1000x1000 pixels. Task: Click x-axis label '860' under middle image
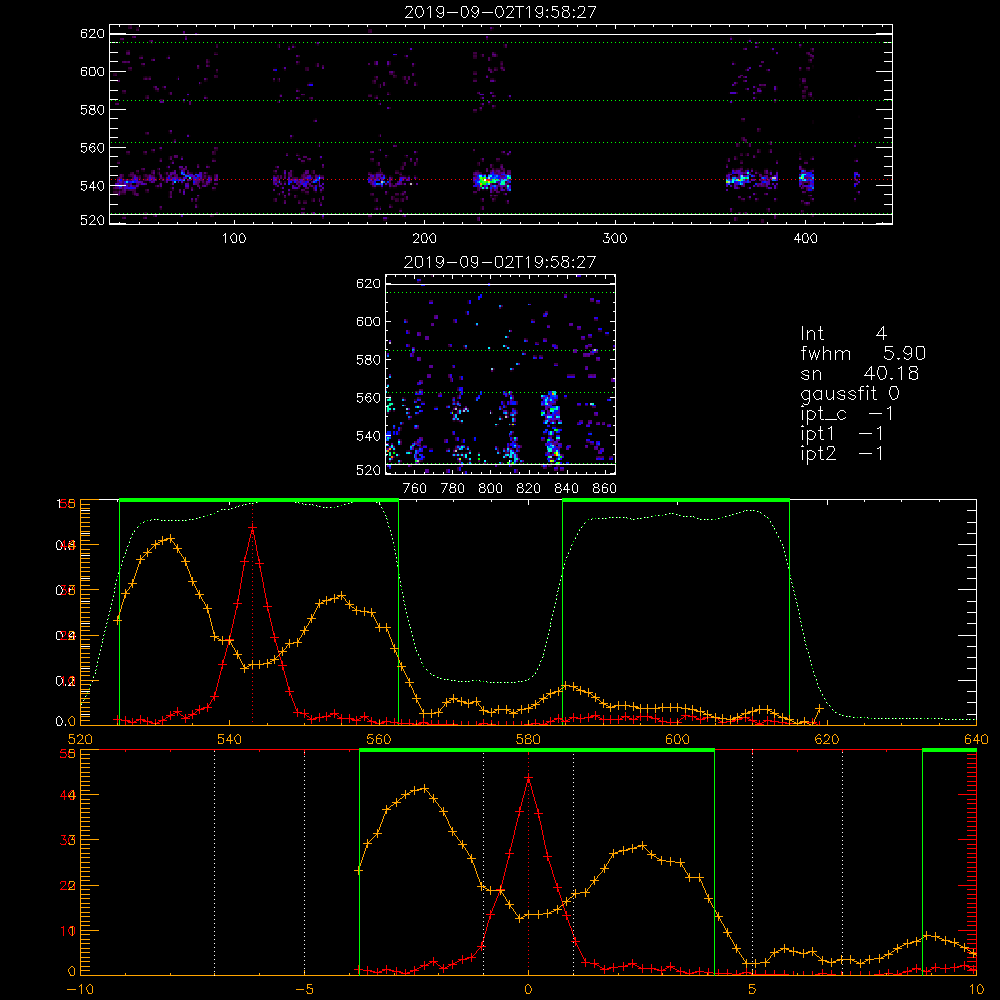tap(605, 489)
